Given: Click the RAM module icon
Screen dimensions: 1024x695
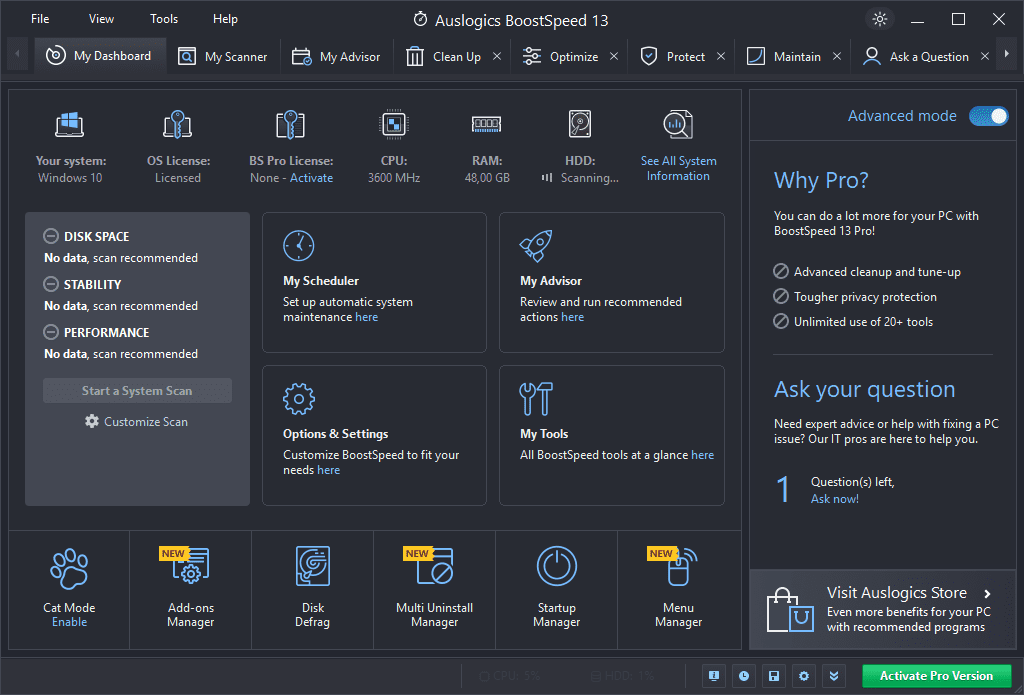Looking at the screenshot, I should (487, 123).
